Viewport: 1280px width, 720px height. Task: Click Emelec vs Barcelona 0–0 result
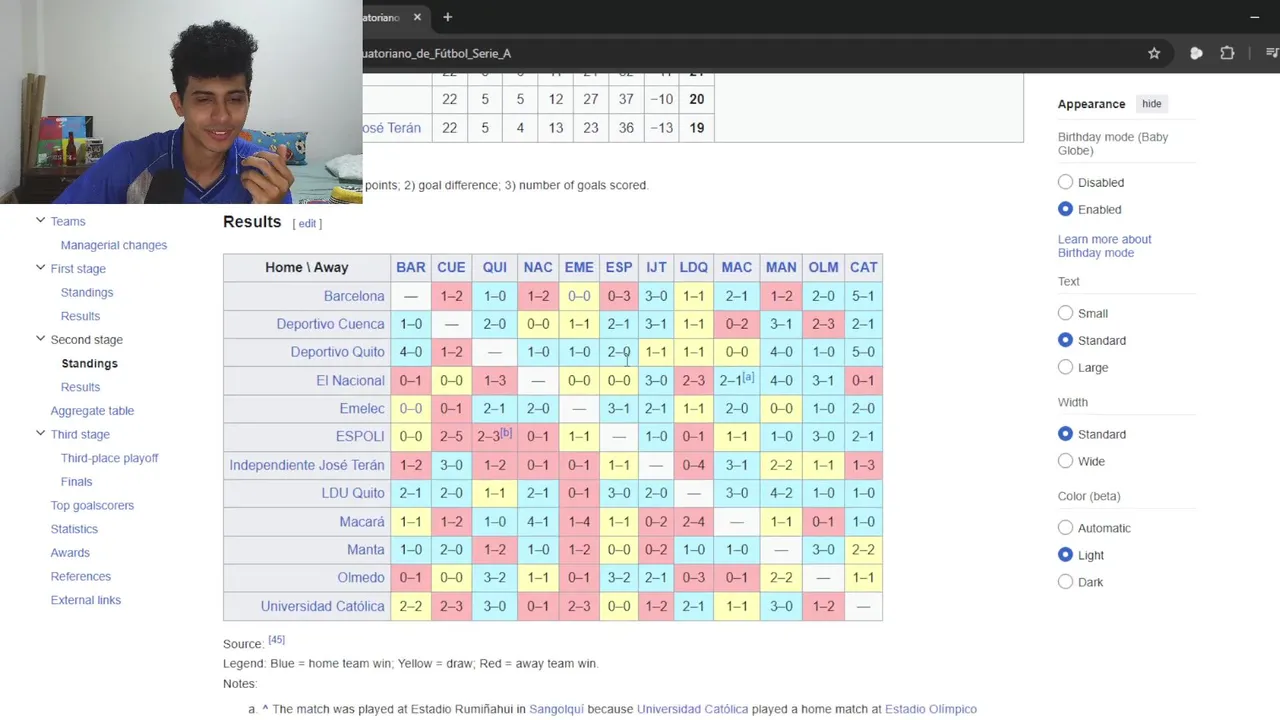411,408
